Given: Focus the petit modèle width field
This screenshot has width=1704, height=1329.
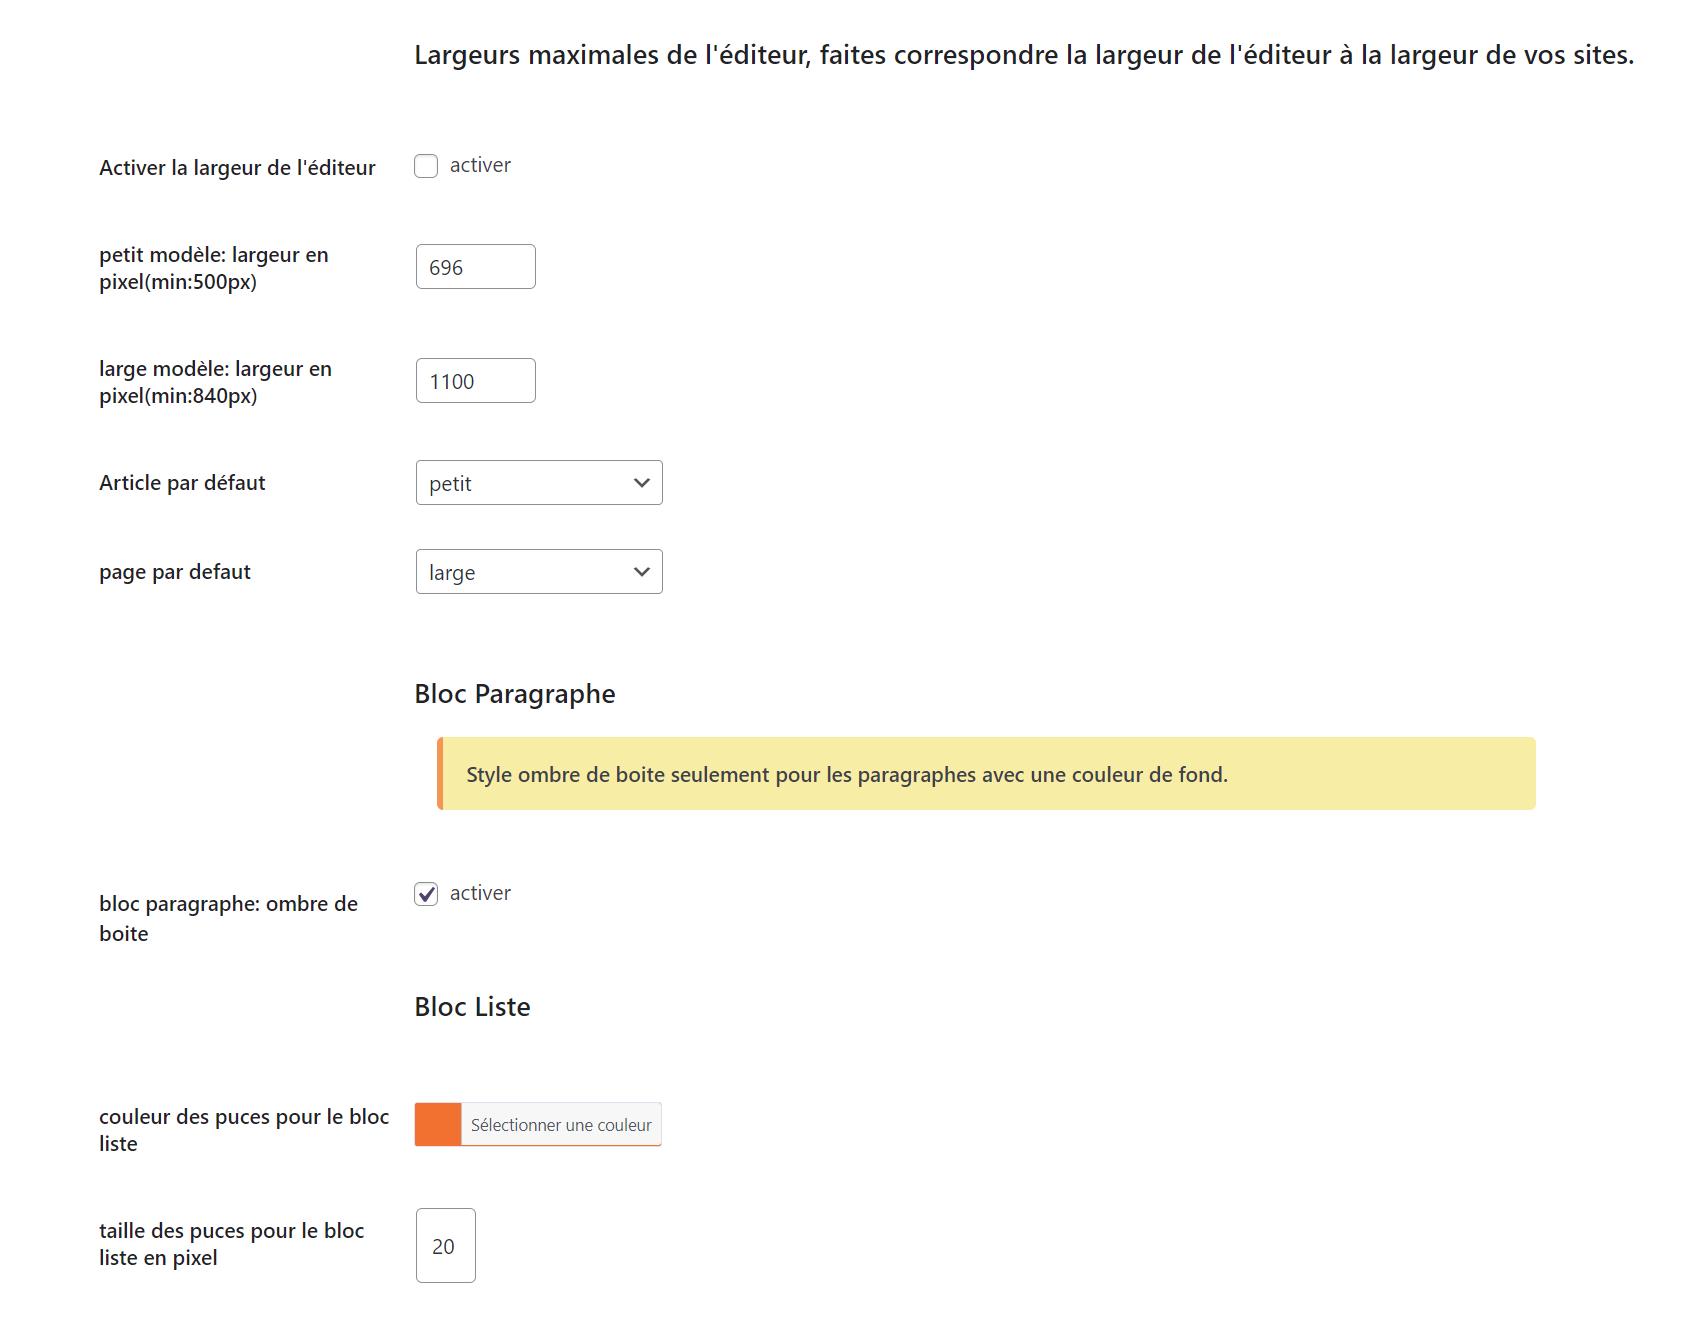Looking at the screenshot, I should pyautogui.click(x=476, y=267).
